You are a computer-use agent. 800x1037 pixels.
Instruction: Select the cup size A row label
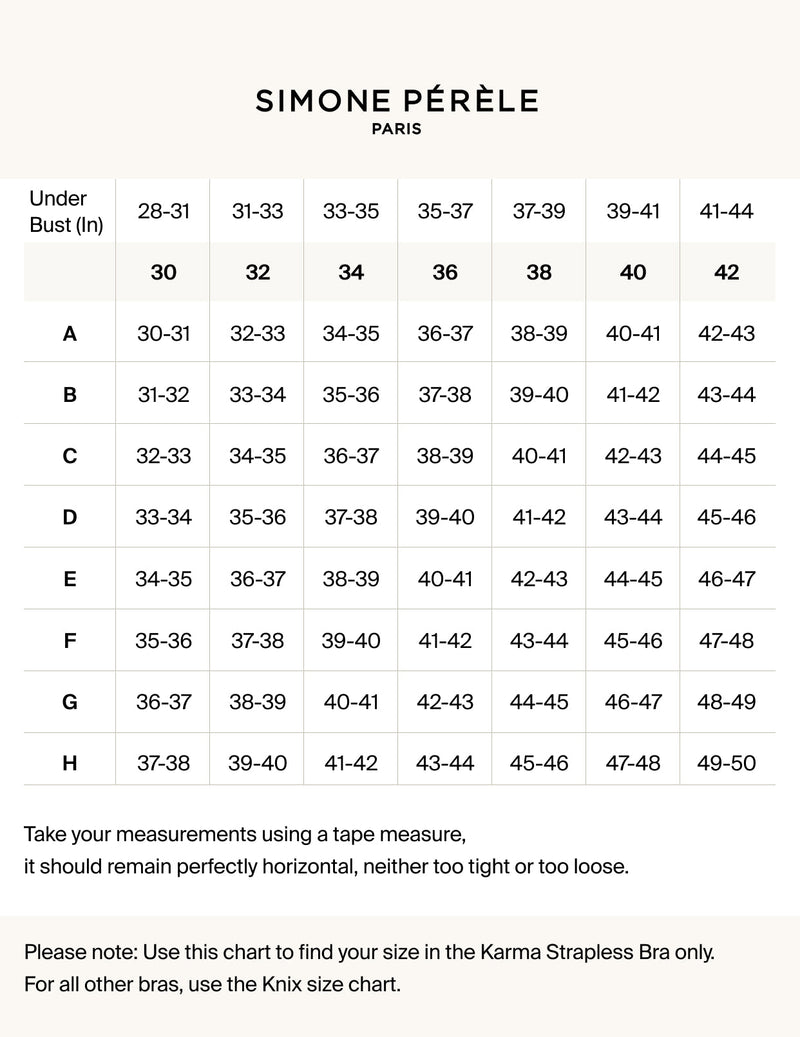(70, 334)
